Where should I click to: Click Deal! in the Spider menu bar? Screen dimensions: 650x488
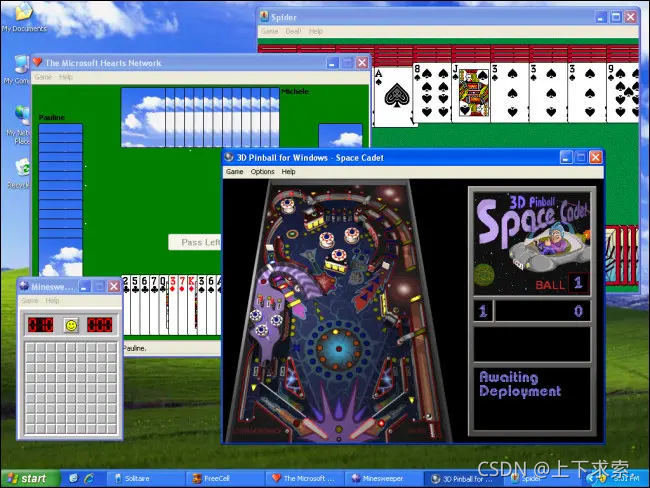point(293,32)
